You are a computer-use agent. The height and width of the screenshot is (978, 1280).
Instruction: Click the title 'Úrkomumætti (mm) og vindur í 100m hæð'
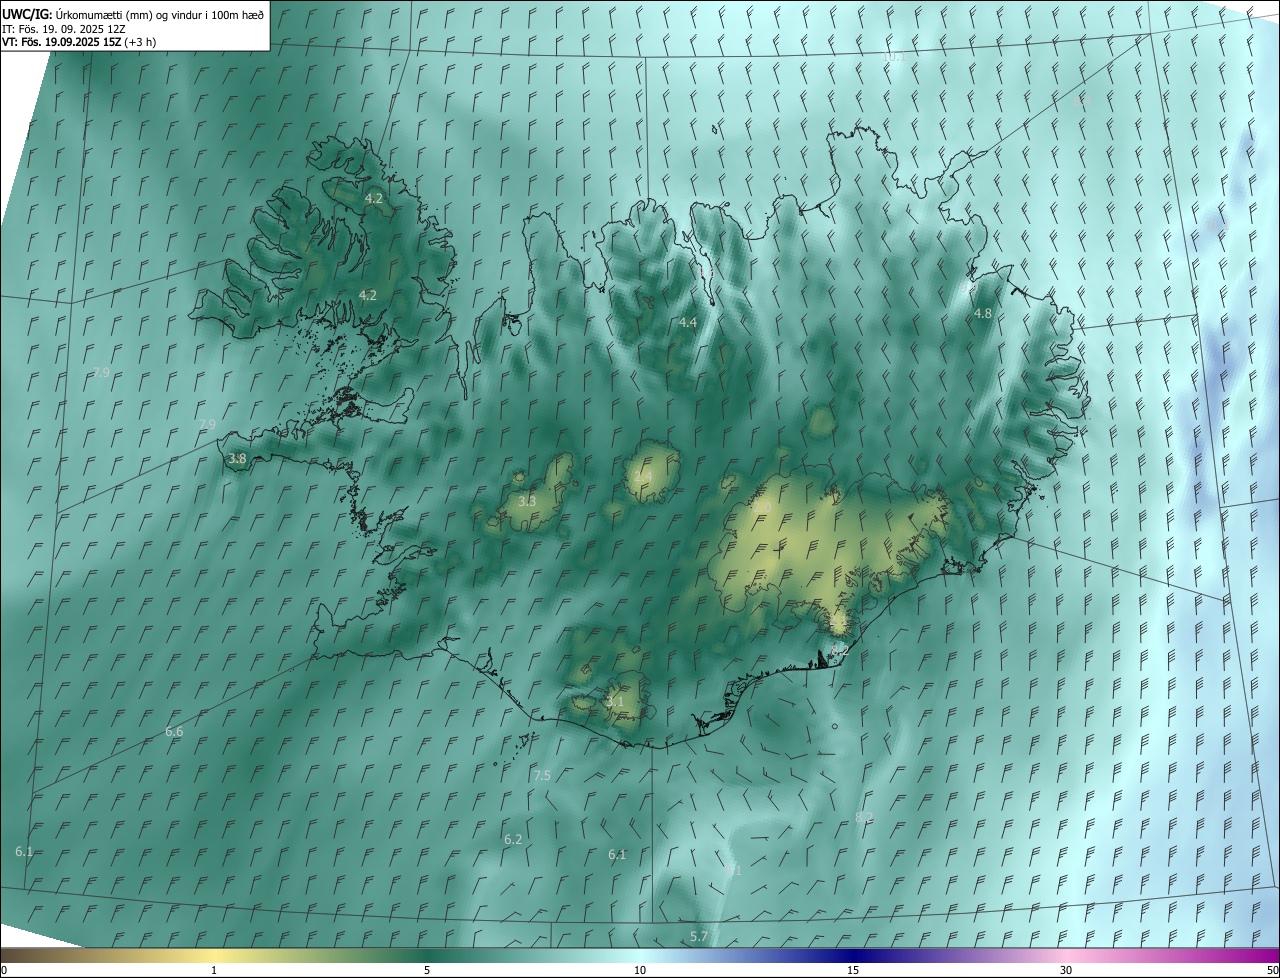click(x=160, y=14)
